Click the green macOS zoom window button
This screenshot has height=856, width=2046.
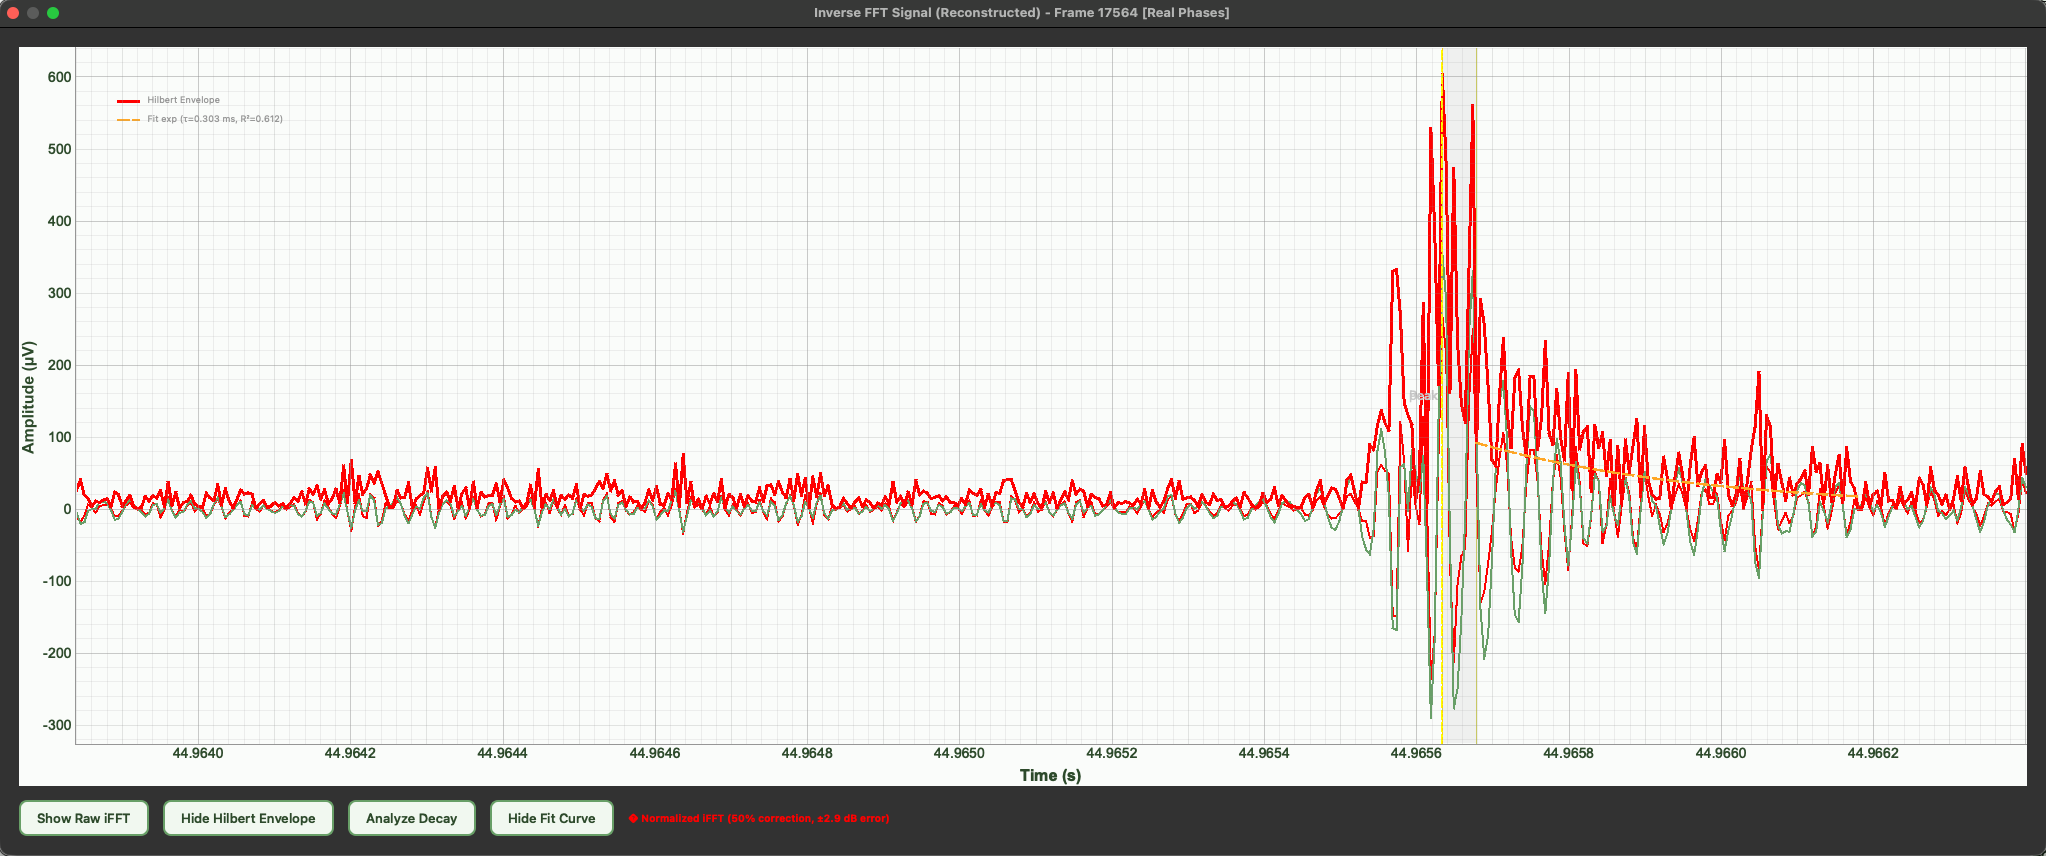click(53, 13)
